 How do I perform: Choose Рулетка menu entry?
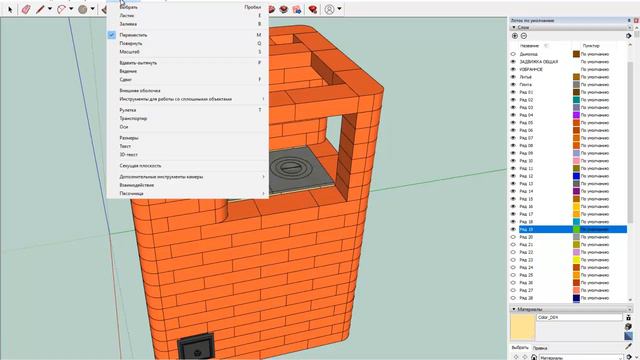pos(189,110)
